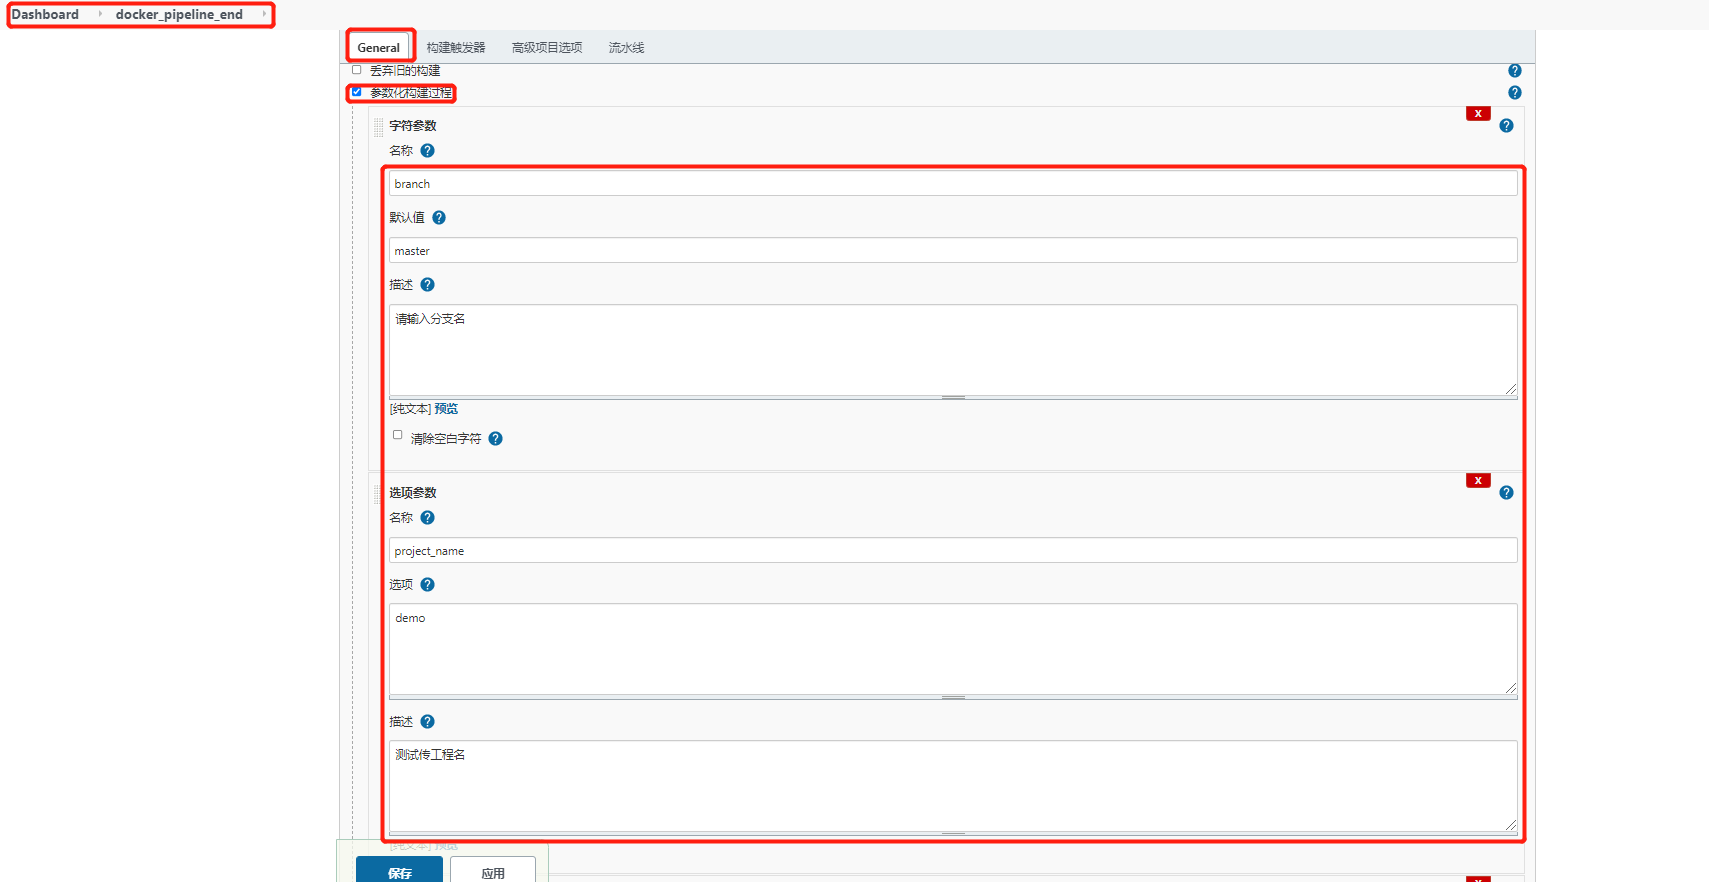Click help icon next to 默认值

click(x=438, y=218)
